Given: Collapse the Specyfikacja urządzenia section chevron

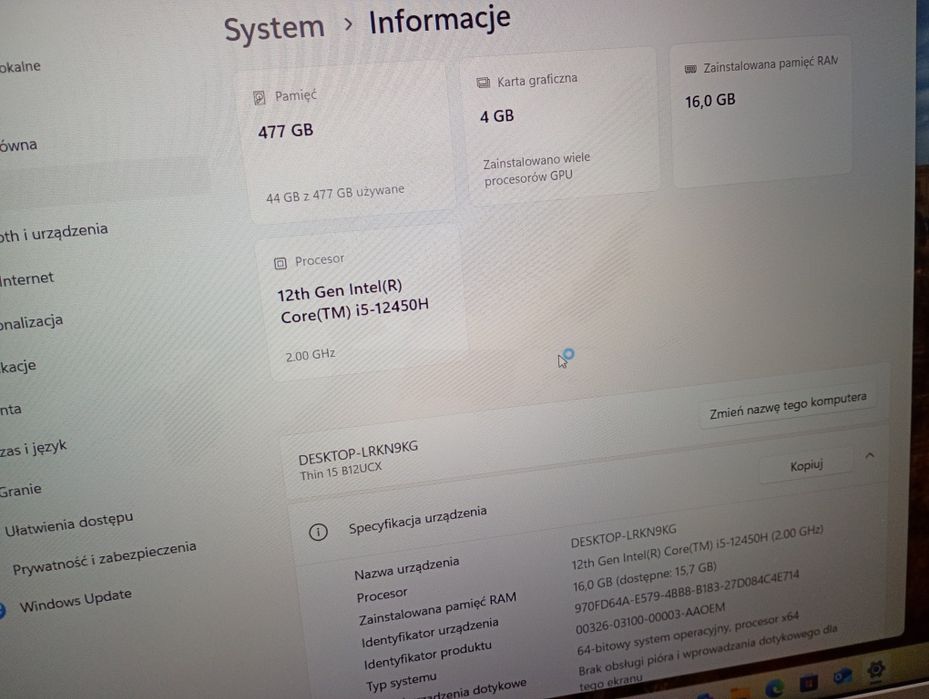Looking at the screenshot, I should 870,456.
